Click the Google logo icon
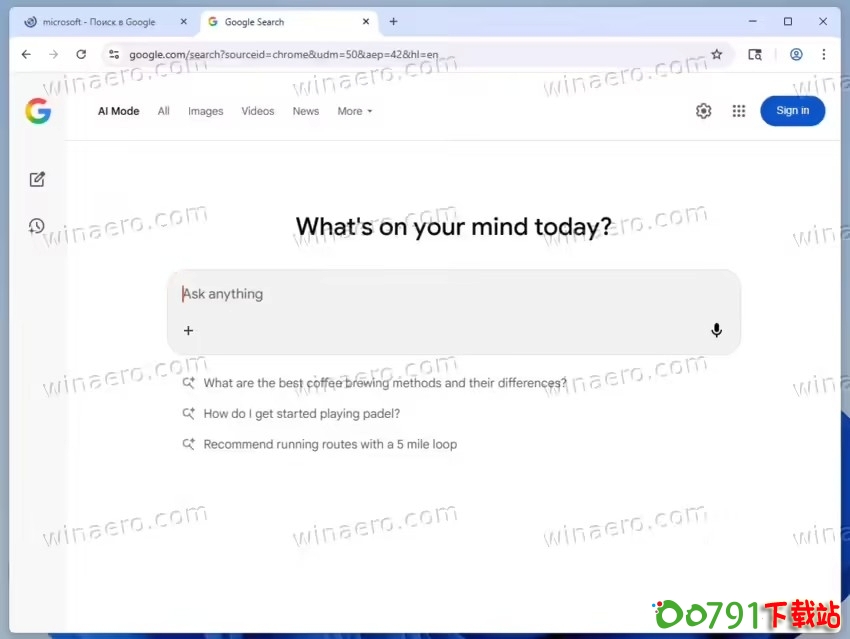This screenshot has height=639, width=850. click(38, 111)
